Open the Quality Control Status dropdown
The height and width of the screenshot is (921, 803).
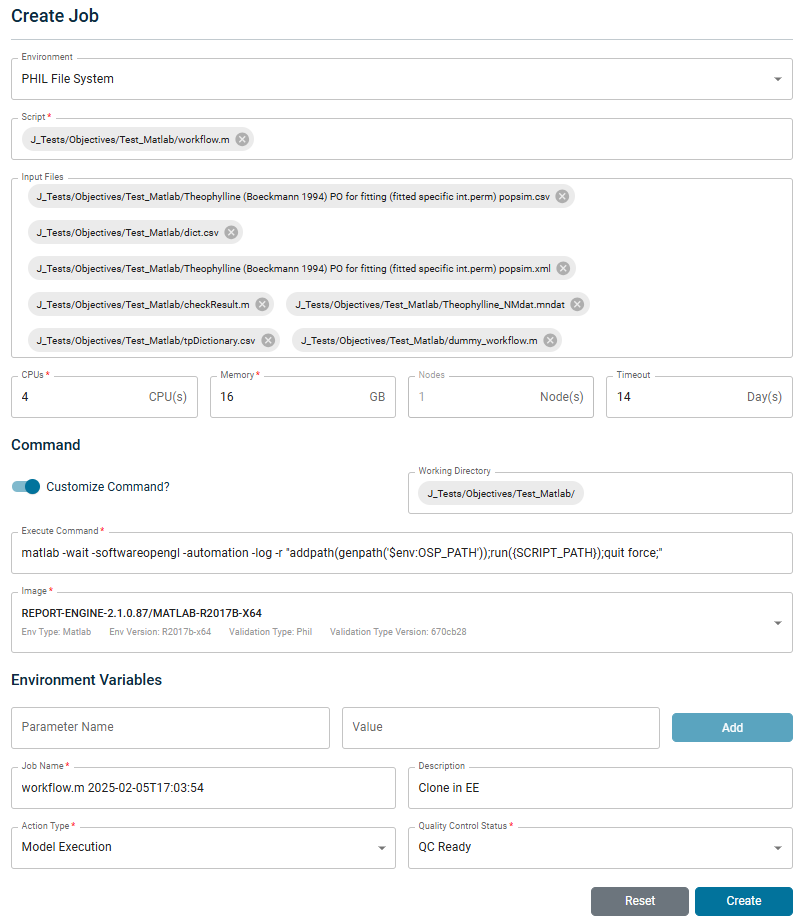[x=777, y=848]
